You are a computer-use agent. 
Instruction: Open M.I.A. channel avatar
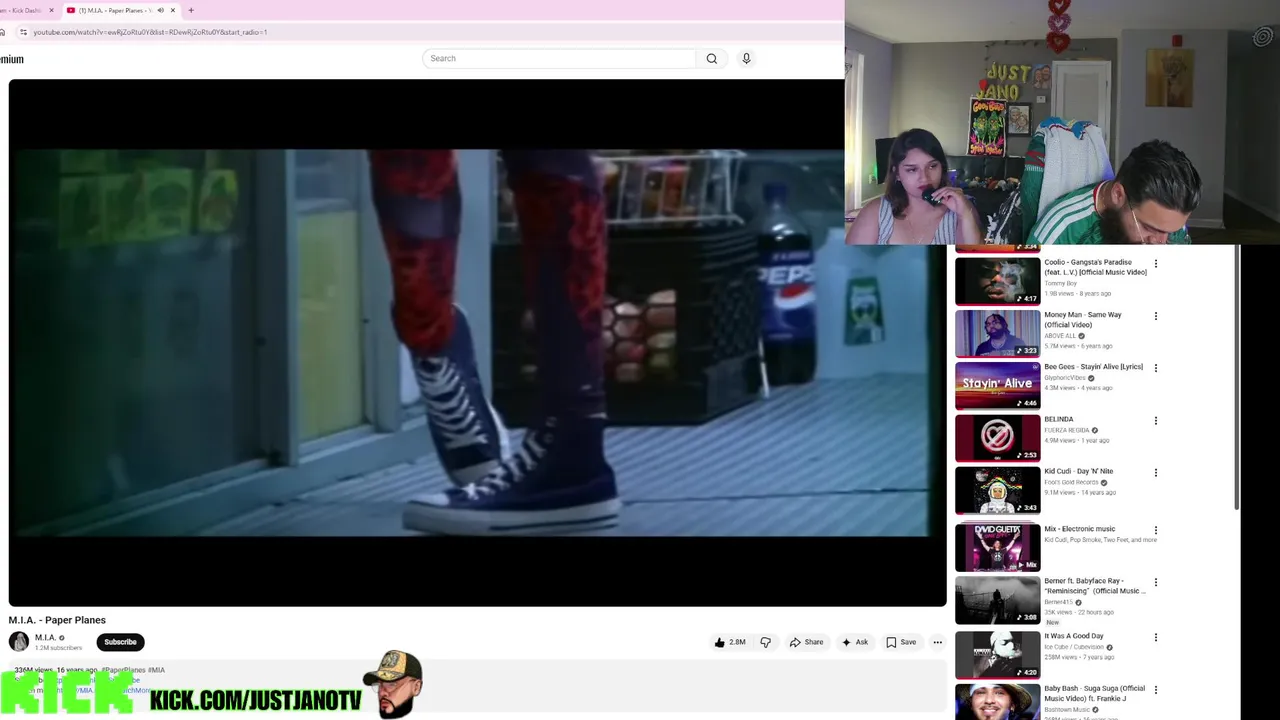19,642
